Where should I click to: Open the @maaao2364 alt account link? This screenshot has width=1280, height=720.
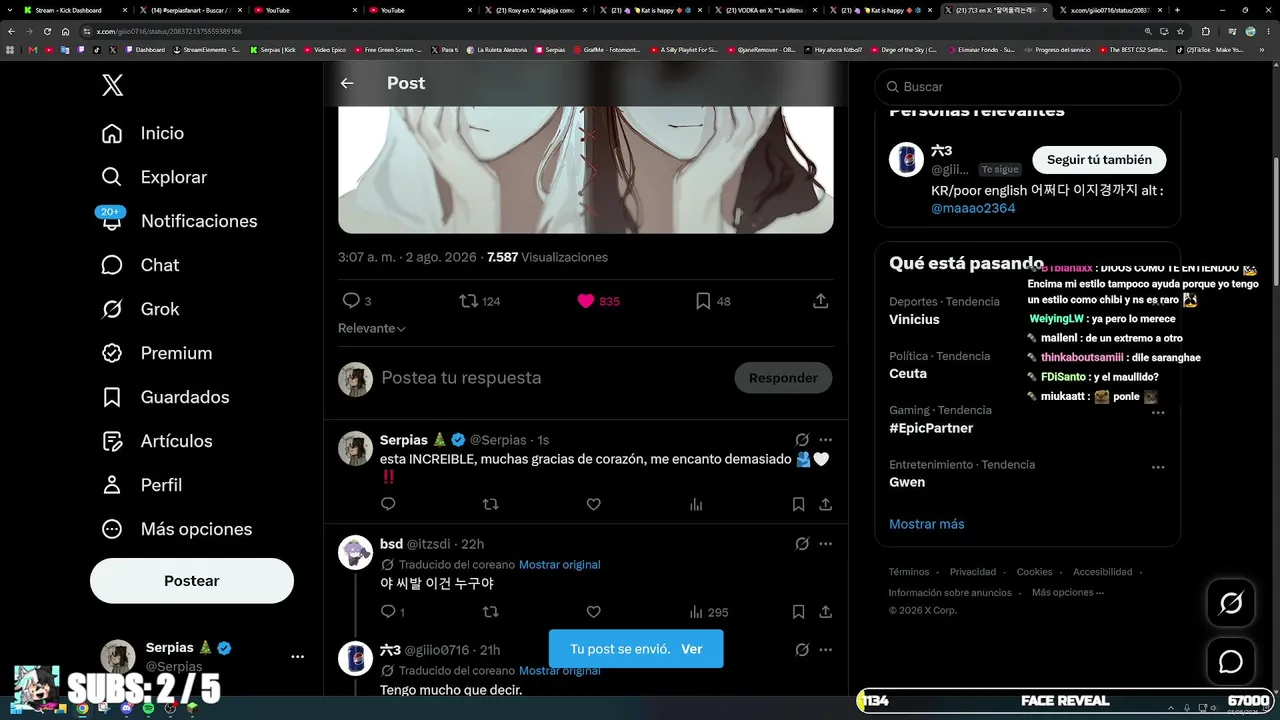(973, 208)
